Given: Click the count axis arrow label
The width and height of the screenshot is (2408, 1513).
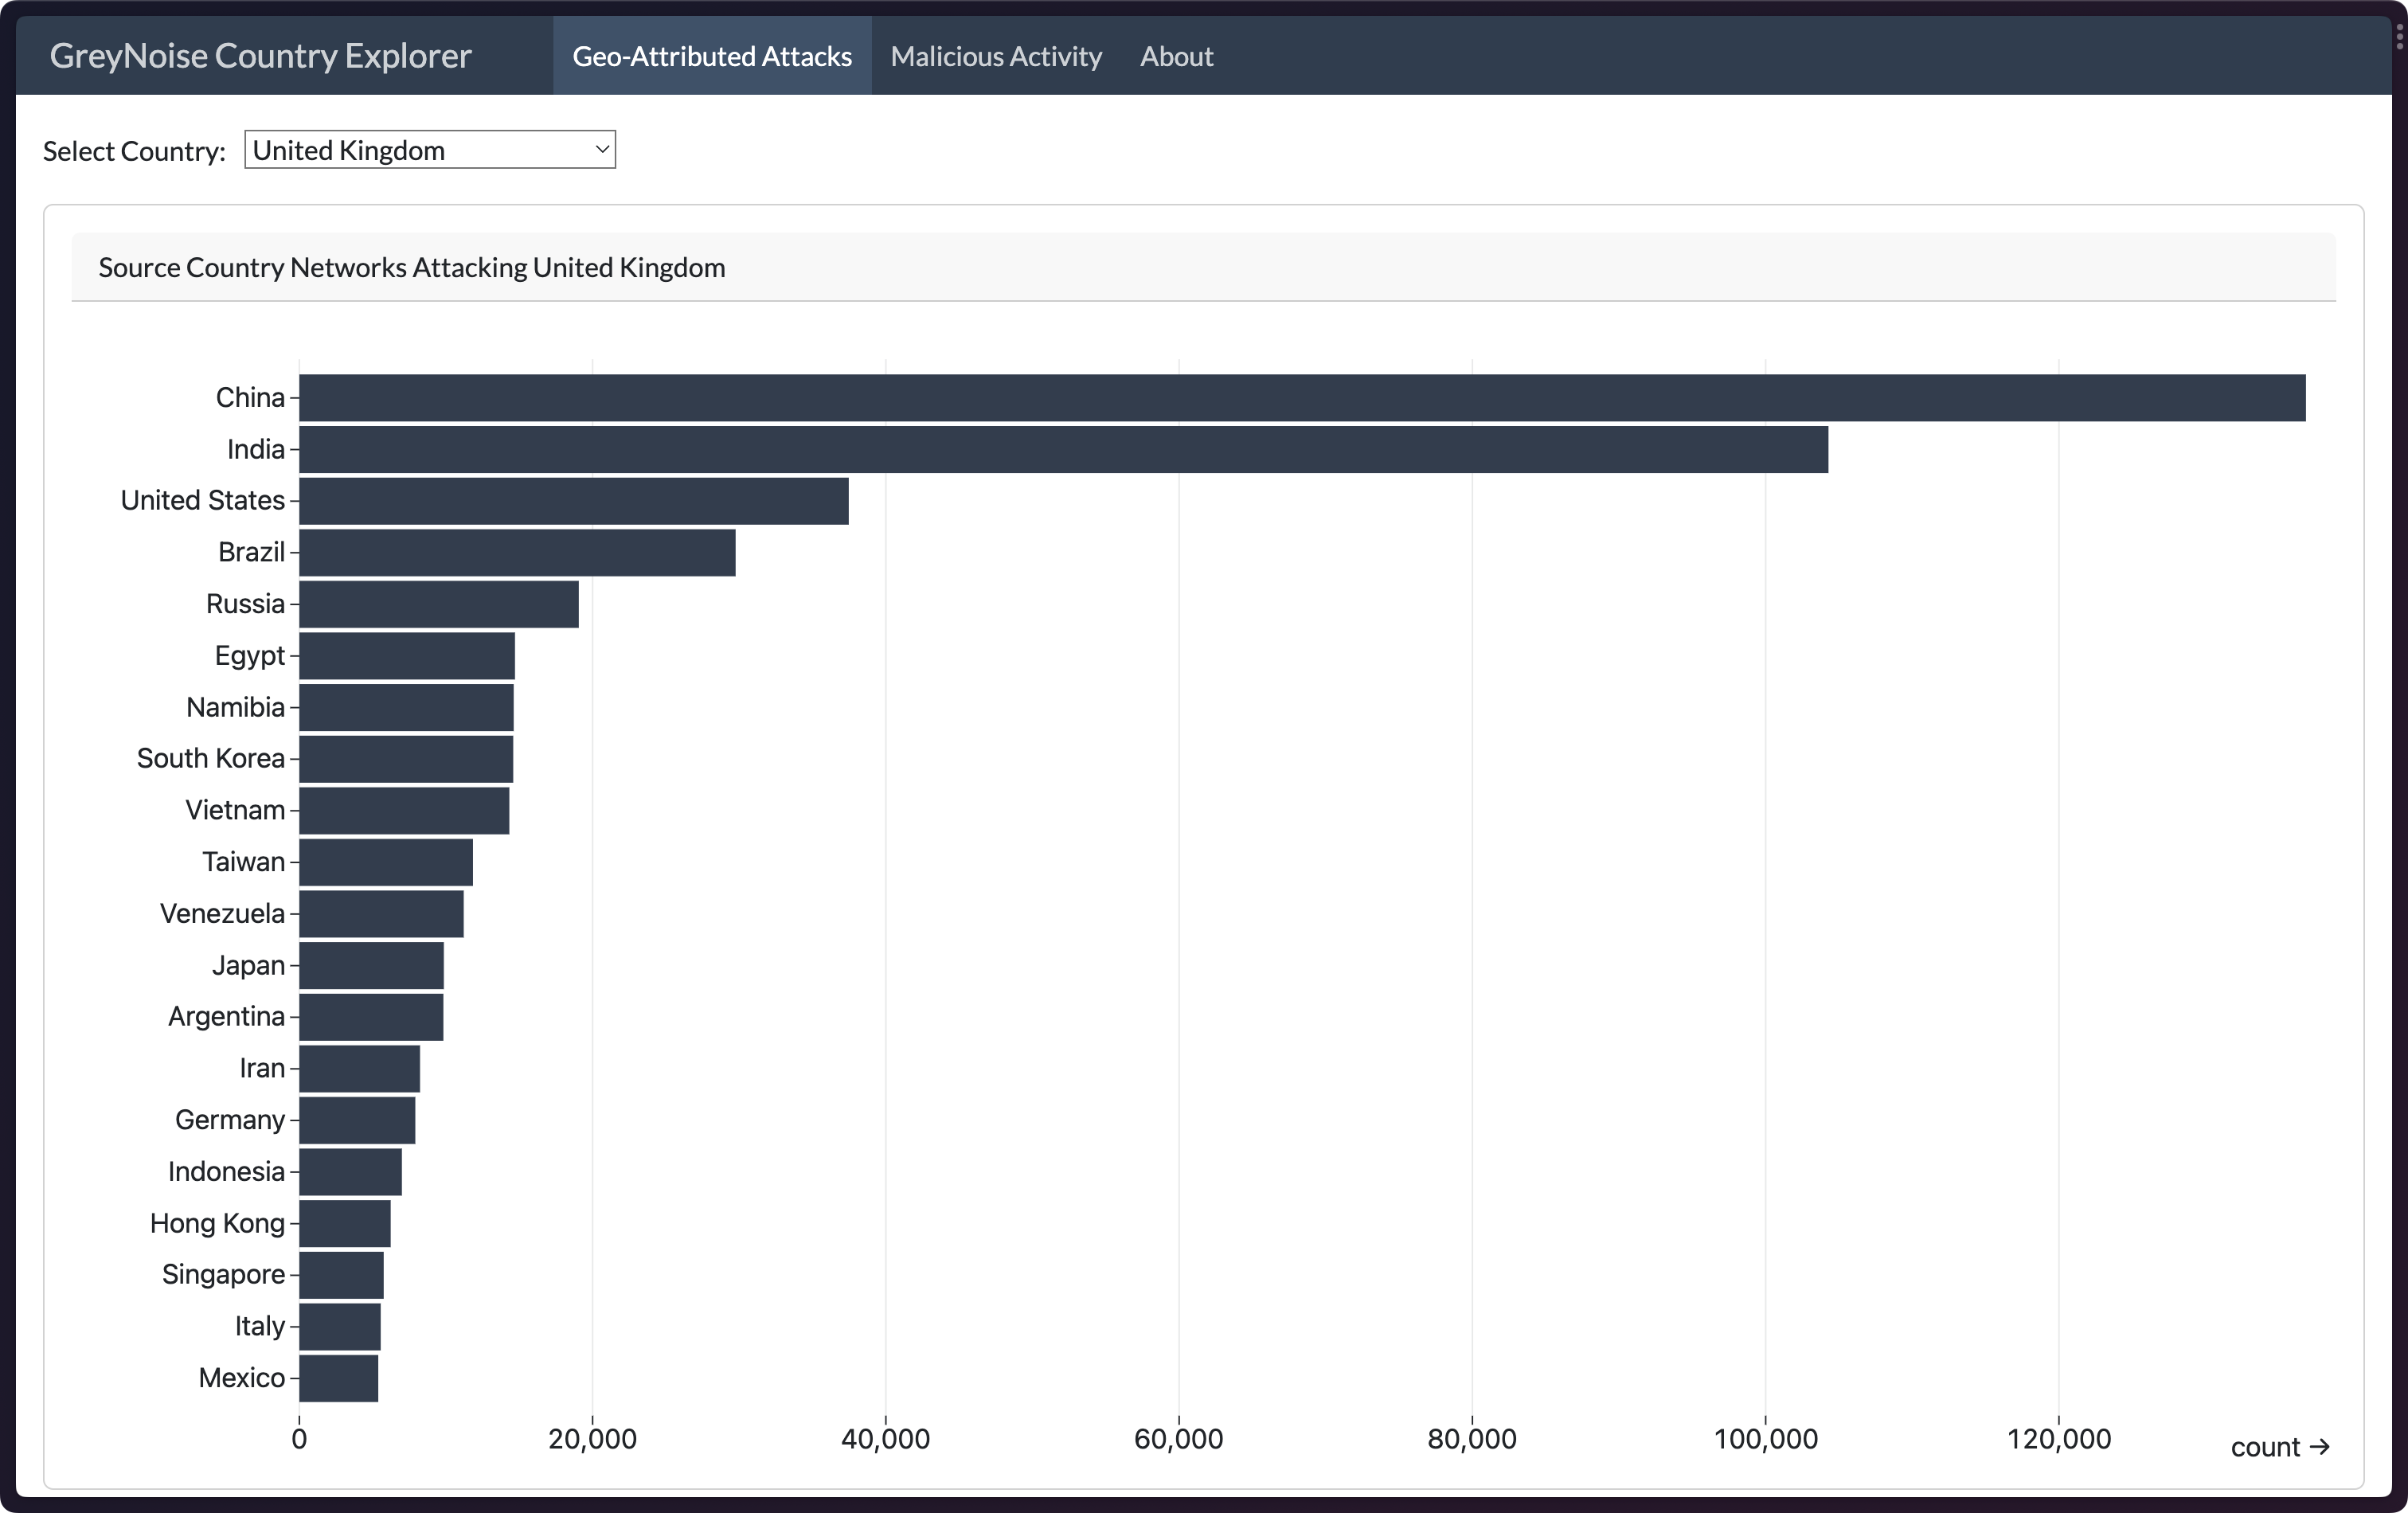Looking at the screenshot, I should [2279, 1447].
